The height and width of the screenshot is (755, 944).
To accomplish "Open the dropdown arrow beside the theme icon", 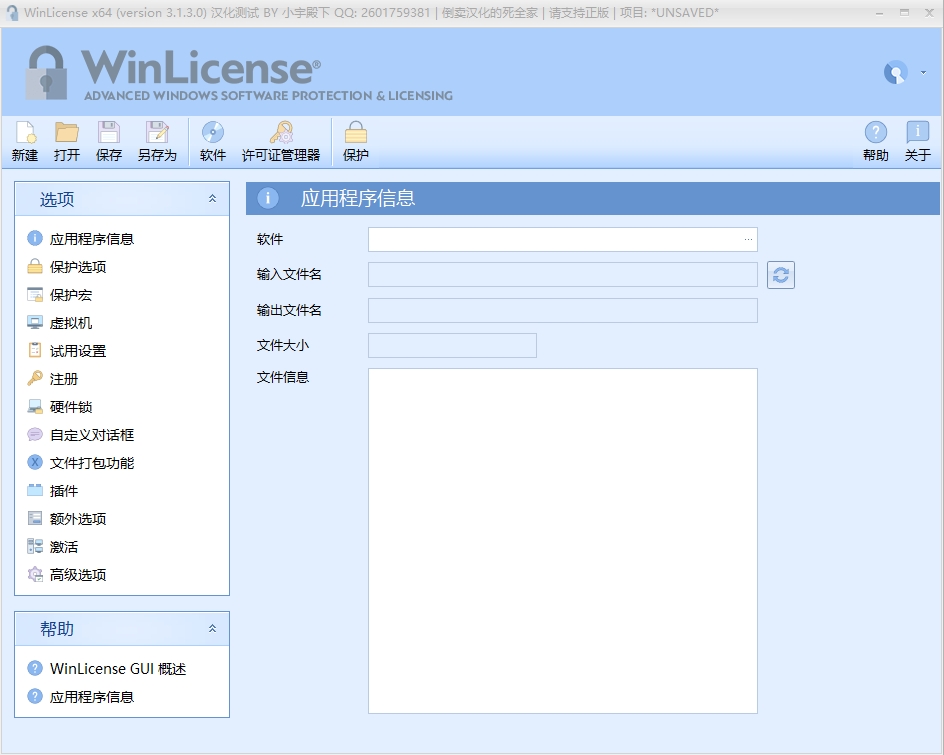I will coord(924,73).
